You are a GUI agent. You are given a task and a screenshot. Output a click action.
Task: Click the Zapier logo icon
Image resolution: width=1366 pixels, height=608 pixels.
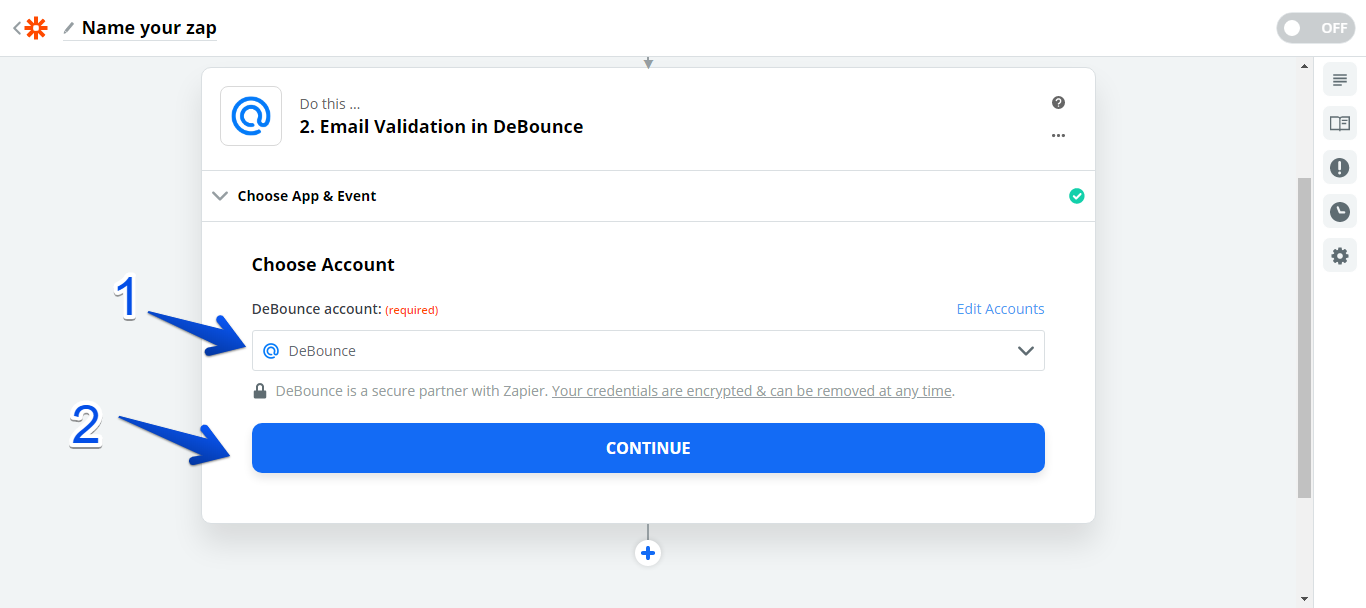pyautogui.click(x=36, y=28)
